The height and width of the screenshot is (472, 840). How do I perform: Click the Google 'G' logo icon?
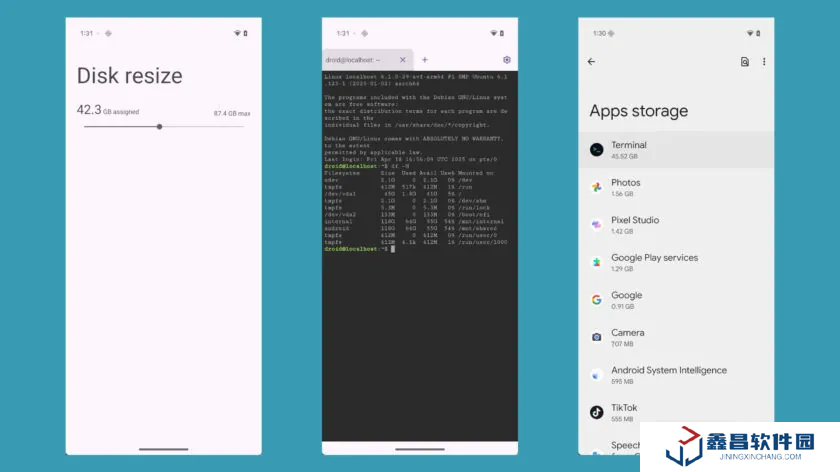[x=596, y=299]
